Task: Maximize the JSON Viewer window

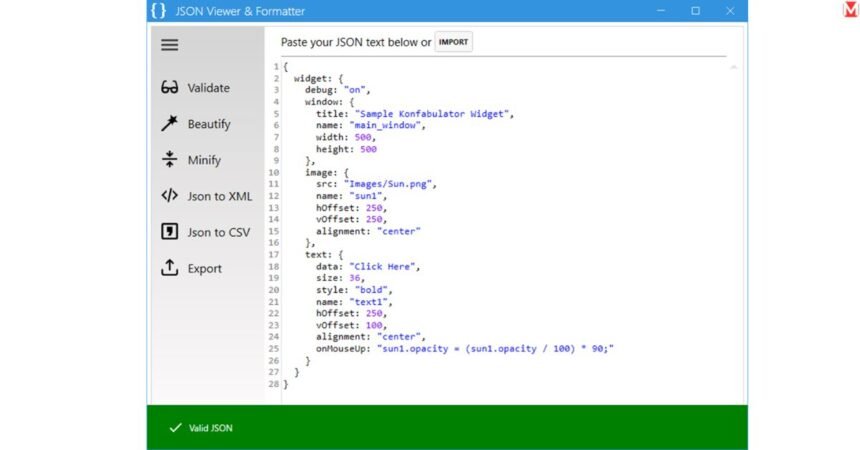Action: click(695, 10)
